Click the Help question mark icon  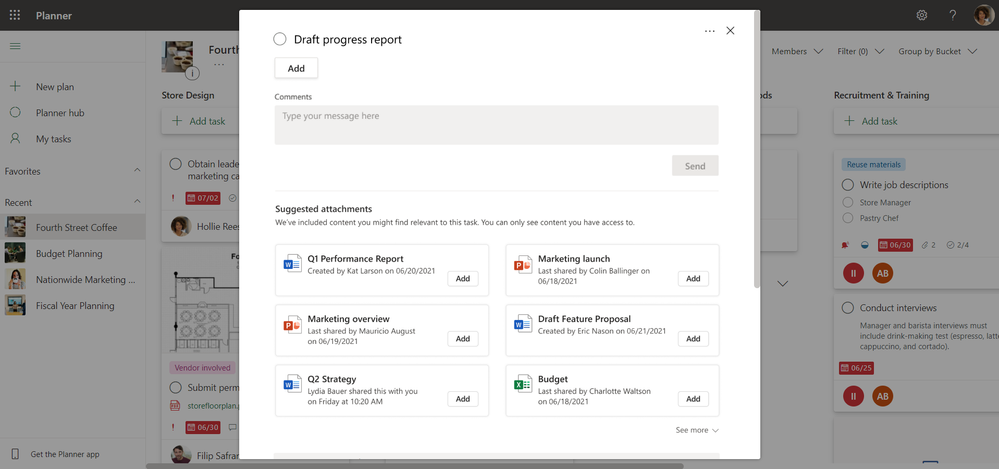pos(953,16)
